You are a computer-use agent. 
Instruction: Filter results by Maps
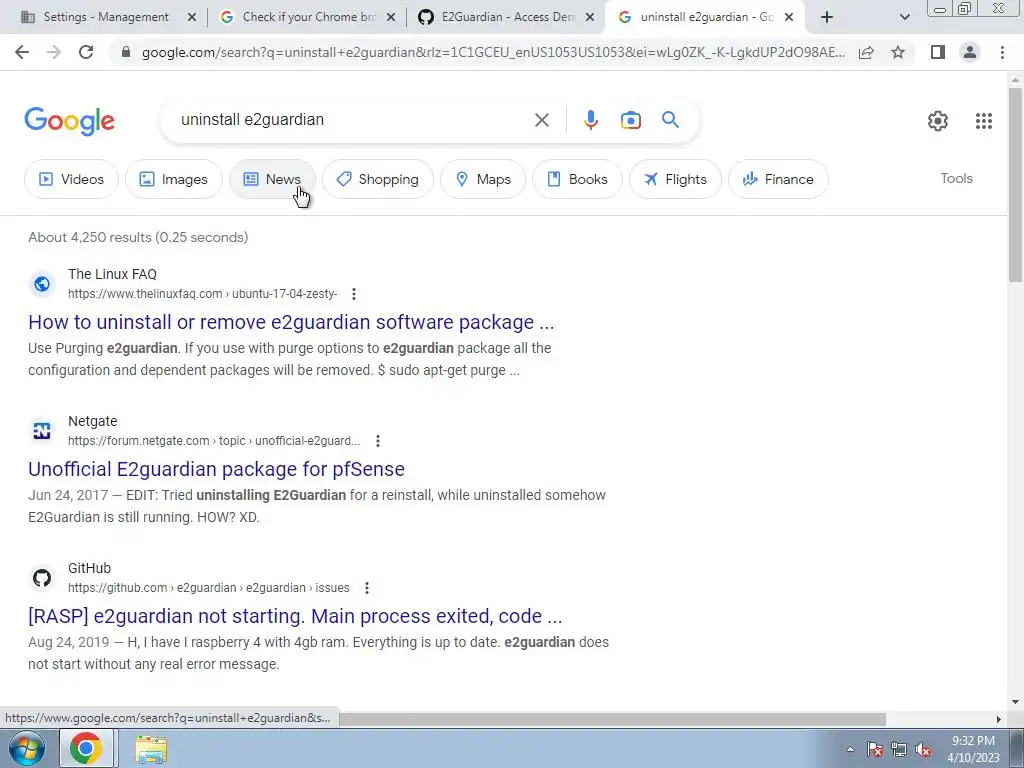pos(483,179)
